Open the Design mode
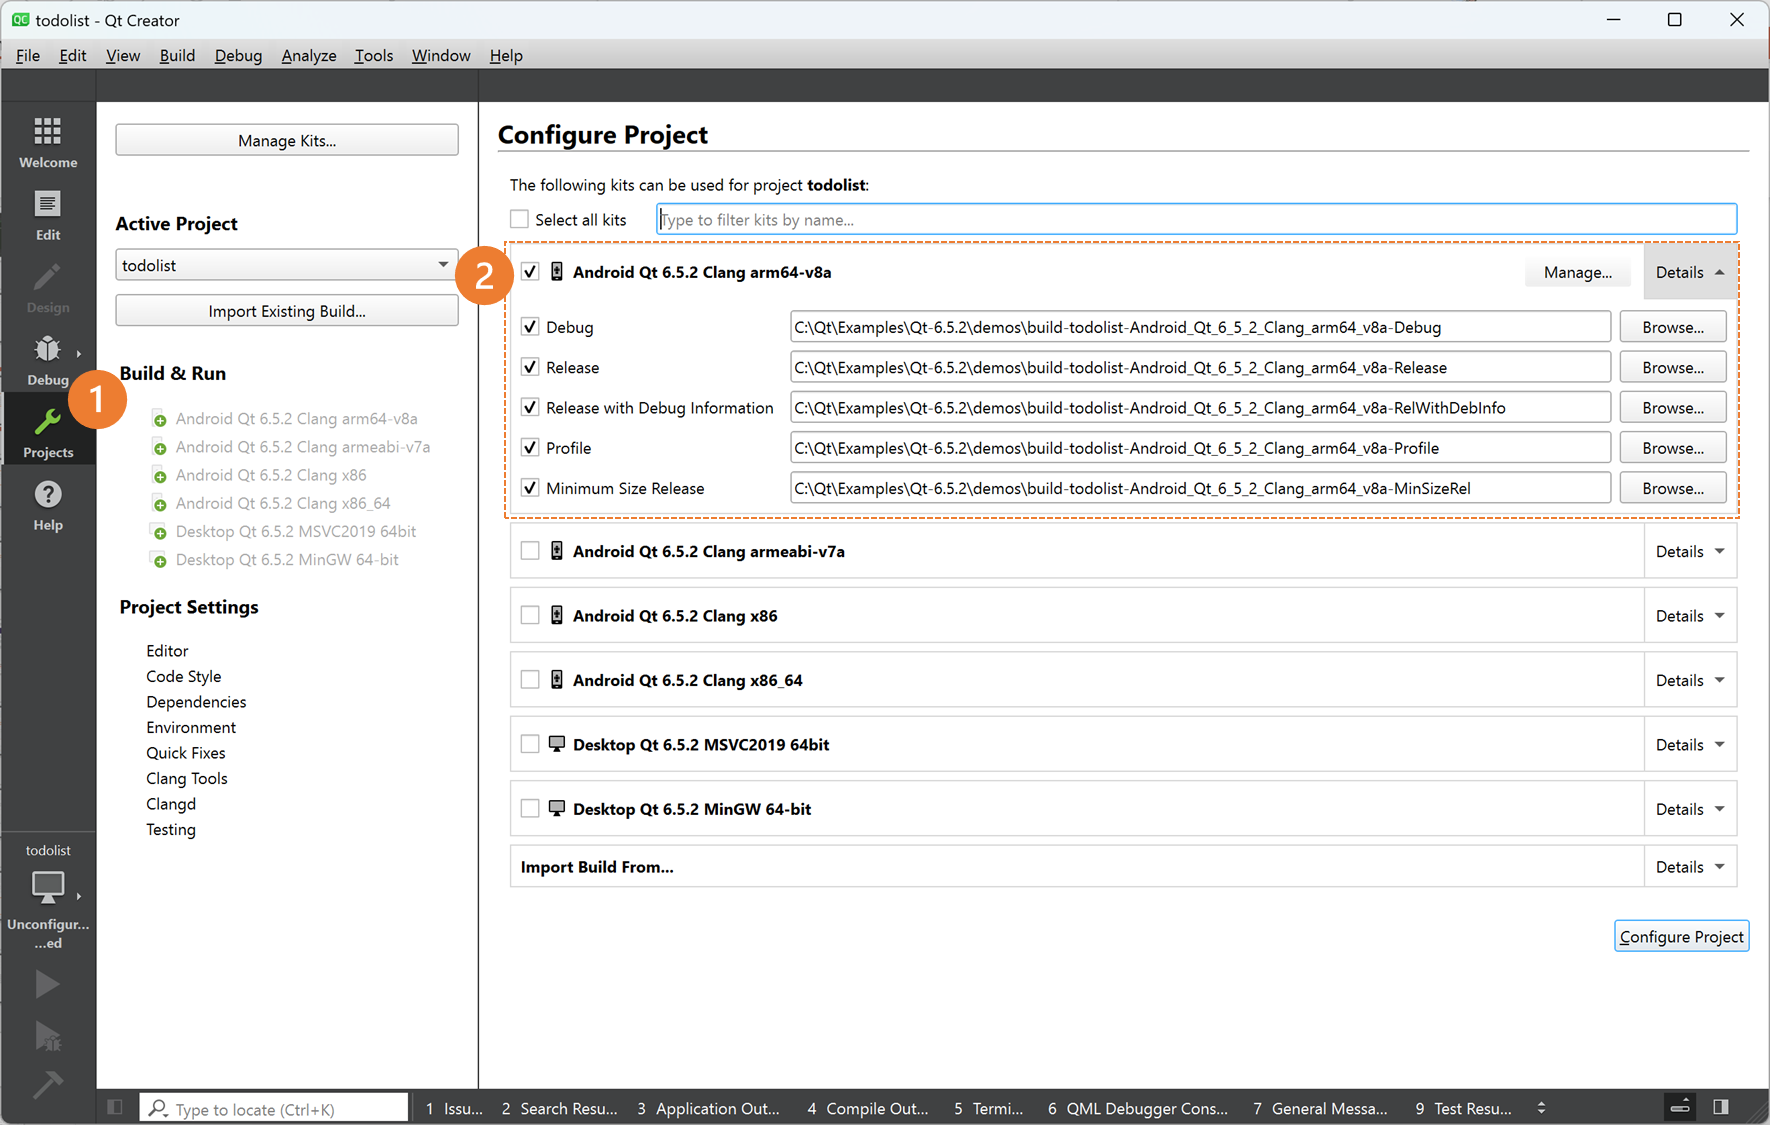 point(48,288)
